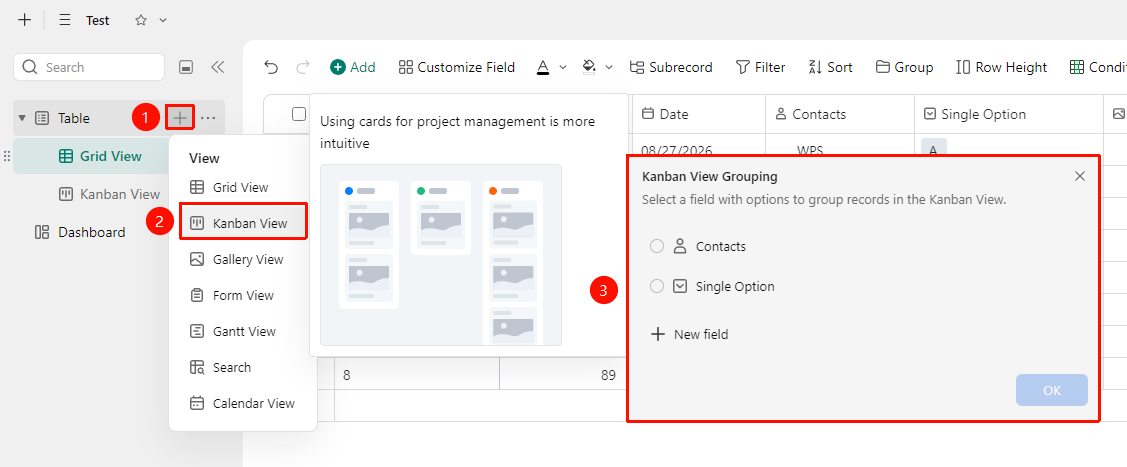Screen dimensions: 1127x467
Task: Select the Contacts radio button
Action: (x=656, y=246)
